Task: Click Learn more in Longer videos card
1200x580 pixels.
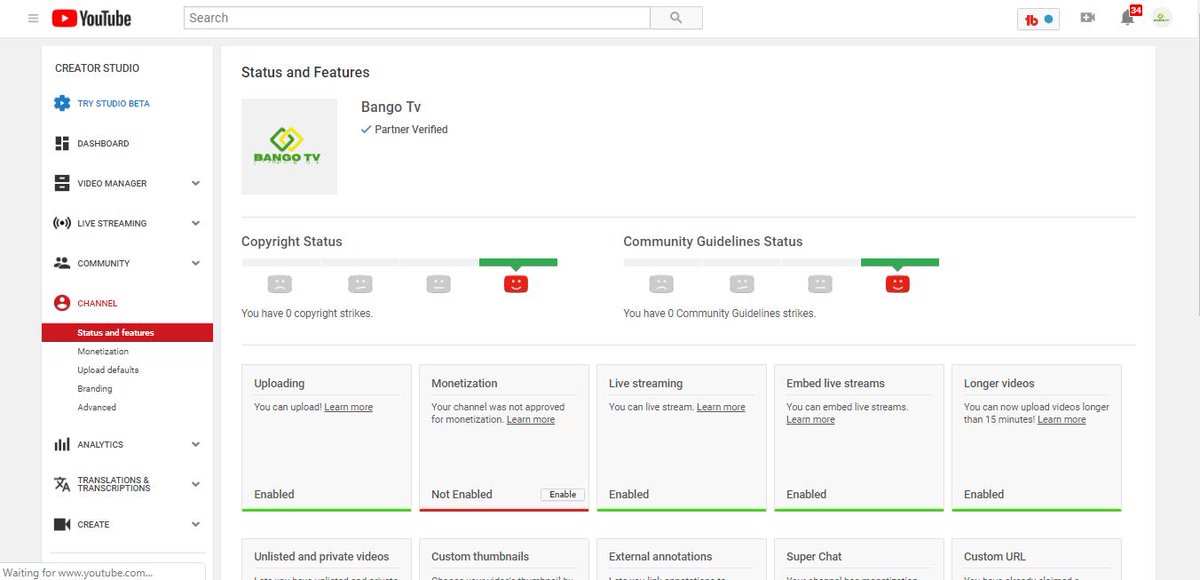Action: point(1062,420)
